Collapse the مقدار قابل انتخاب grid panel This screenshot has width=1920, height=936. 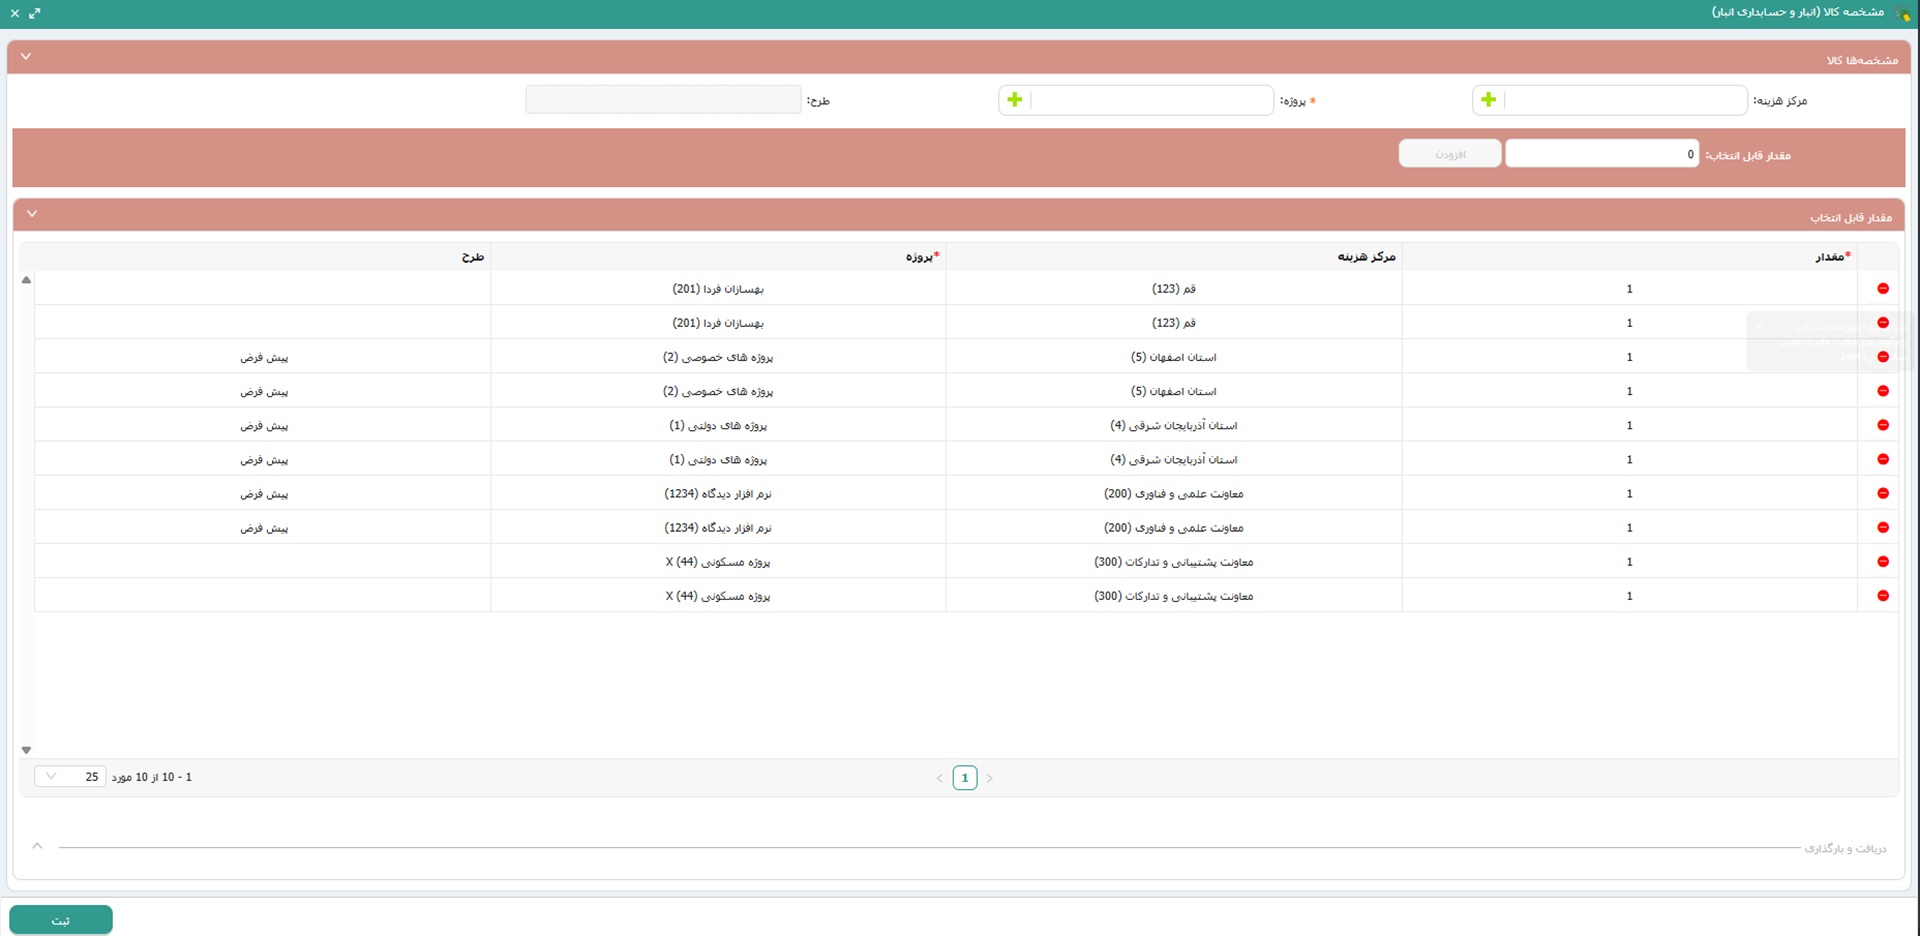click(32, 214)
